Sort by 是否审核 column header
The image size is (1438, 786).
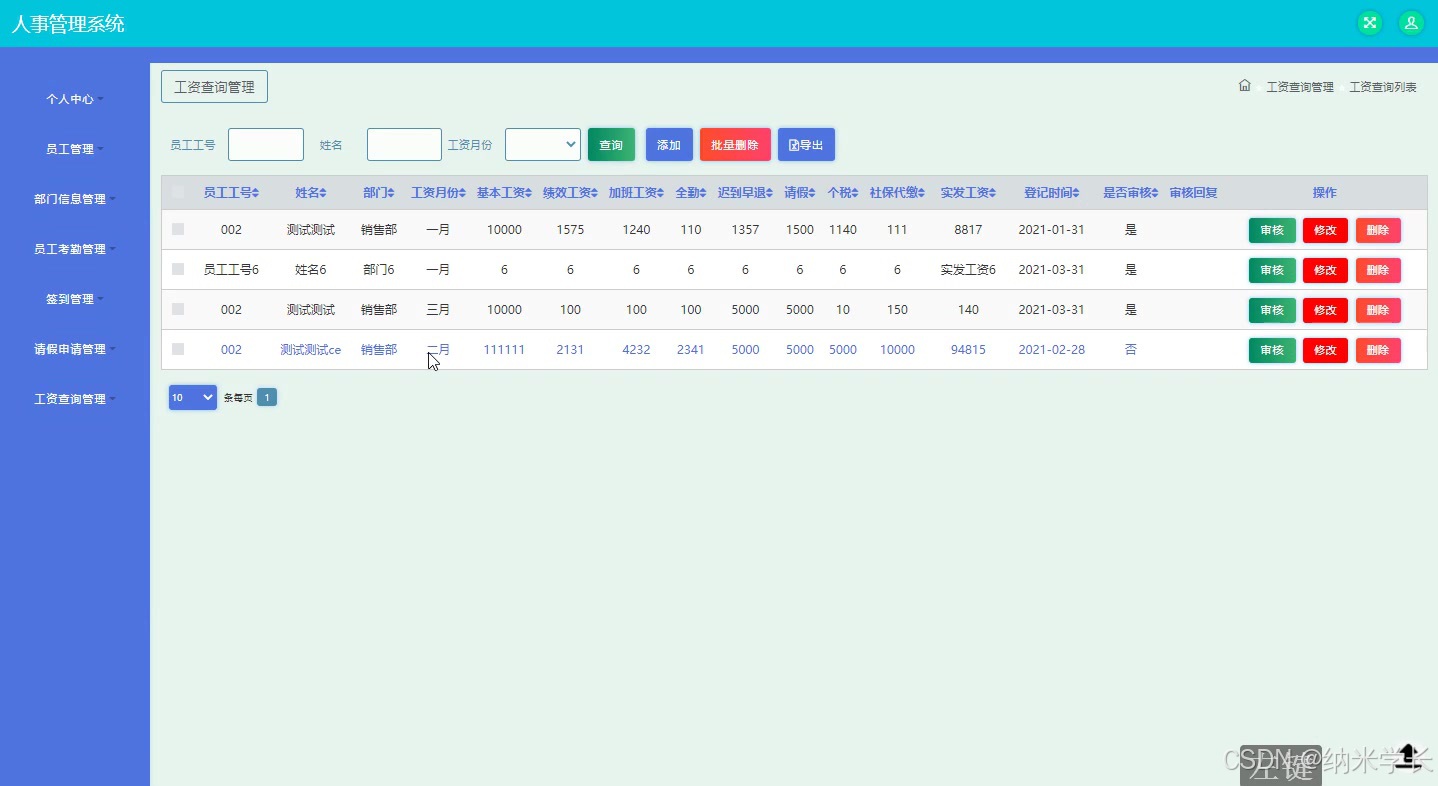coord(1131,193)
